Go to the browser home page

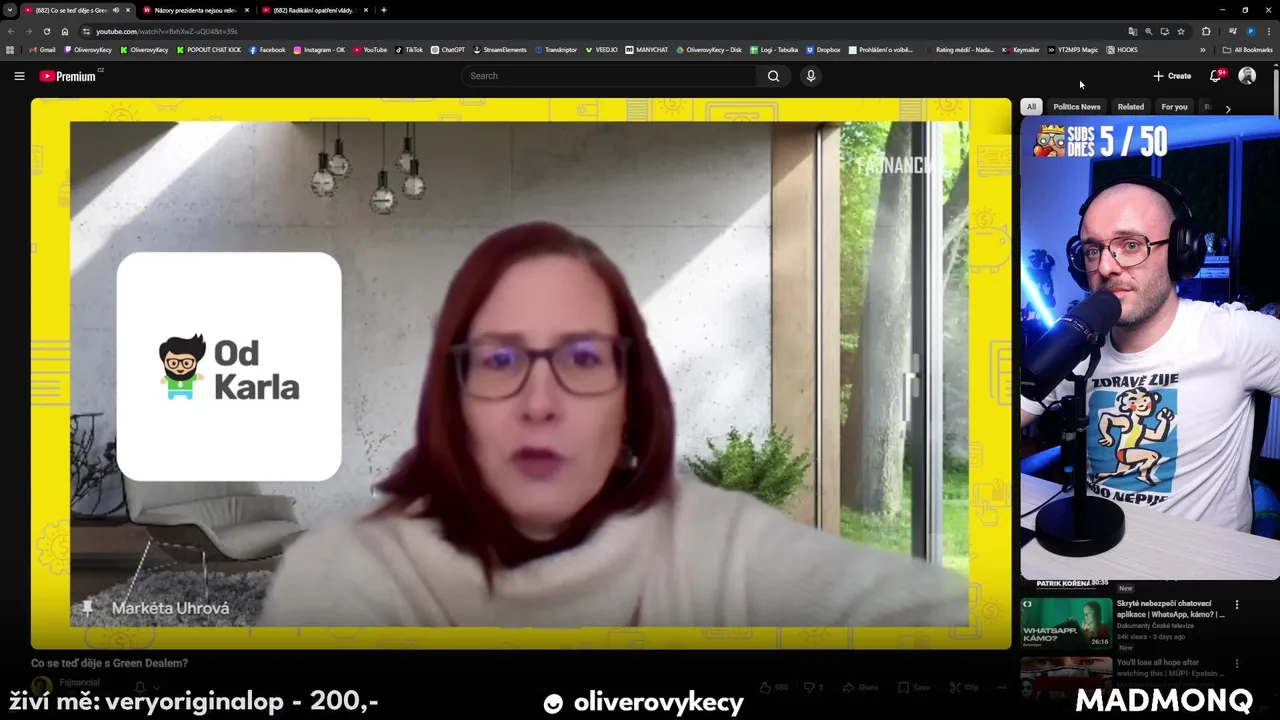[x=65, y=31]
